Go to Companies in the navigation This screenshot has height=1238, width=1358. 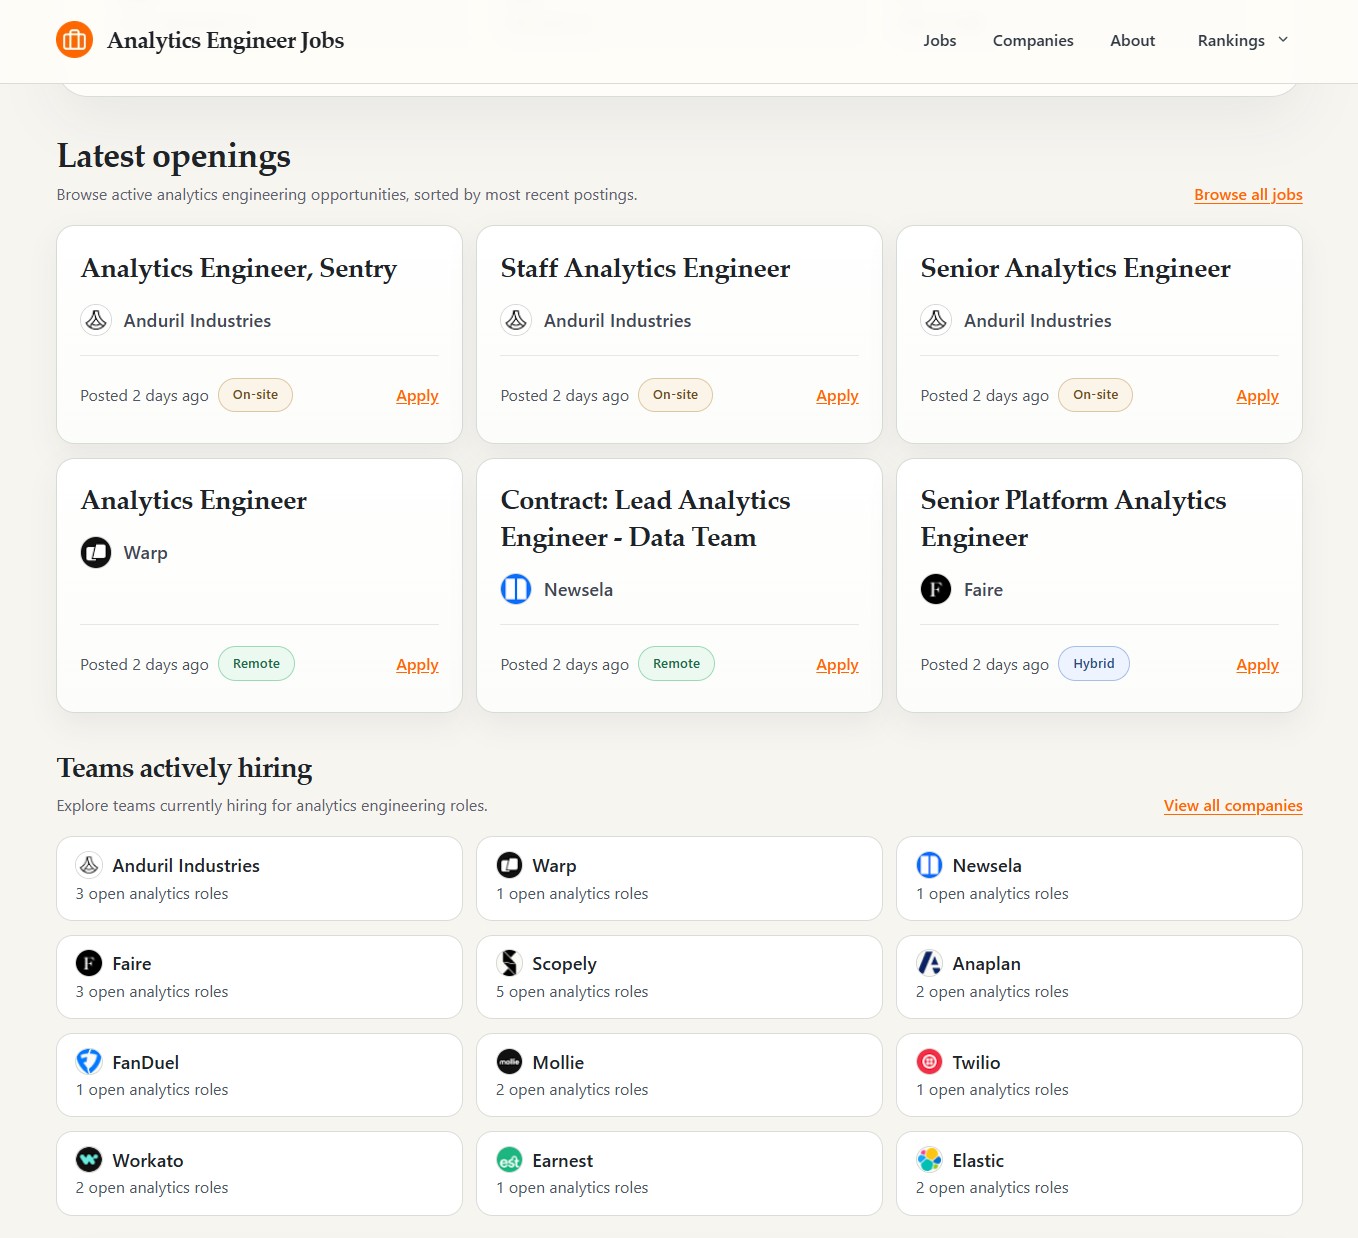tap(1033, 40)
